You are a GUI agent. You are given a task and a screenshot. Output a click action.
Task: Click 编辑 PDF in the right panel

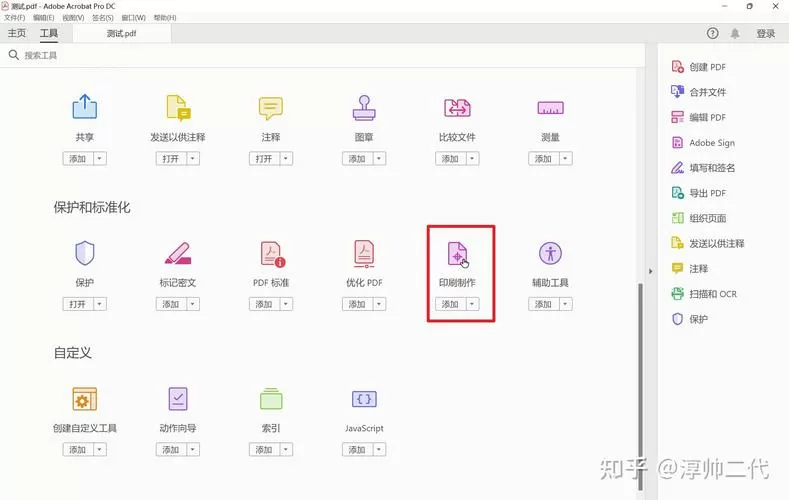pyautogui.click(x=698, y=117)
